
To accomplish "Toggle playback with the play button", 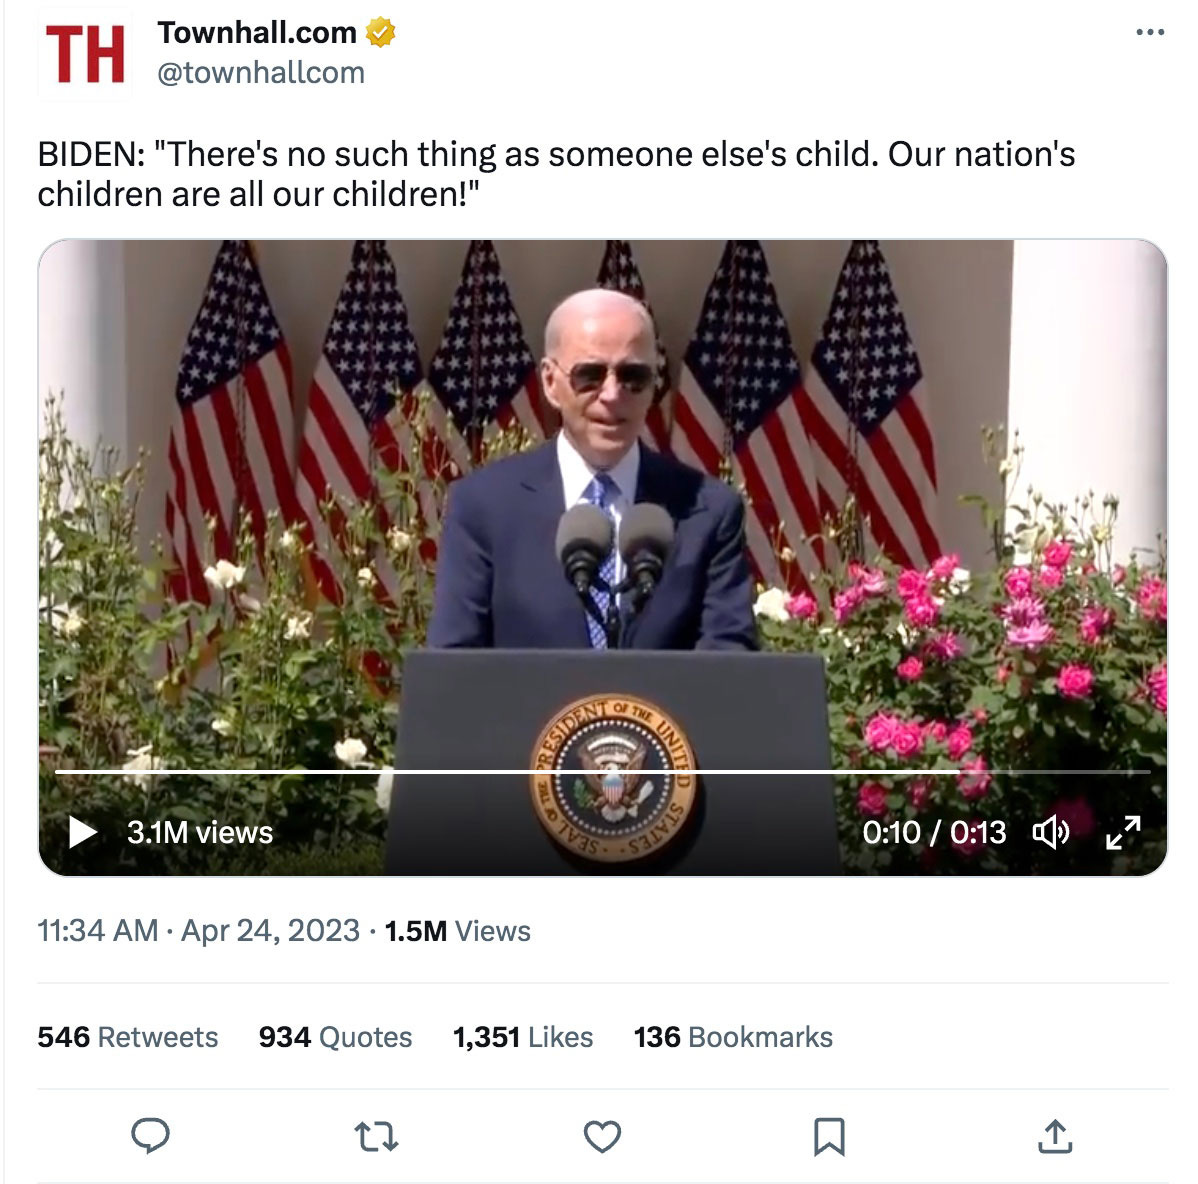I will (84, 831).
